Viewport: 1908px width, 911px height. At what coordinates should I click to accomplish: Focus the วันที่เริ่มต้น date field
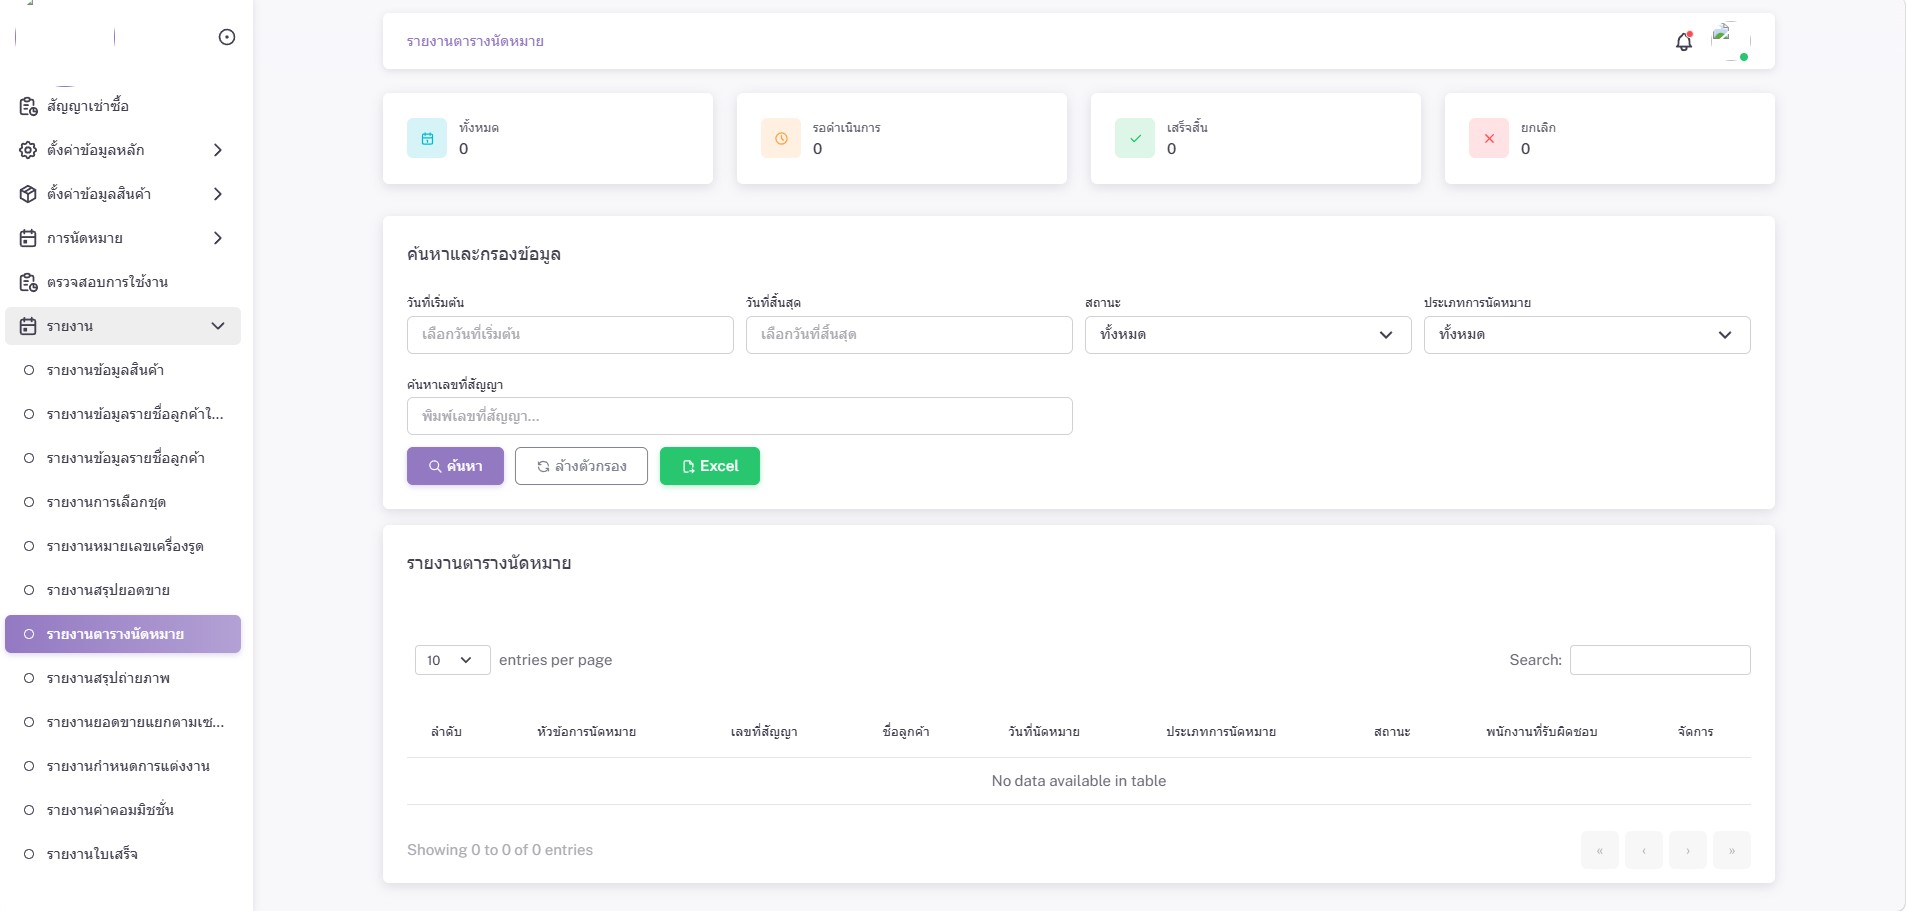[x=569, y=335]
